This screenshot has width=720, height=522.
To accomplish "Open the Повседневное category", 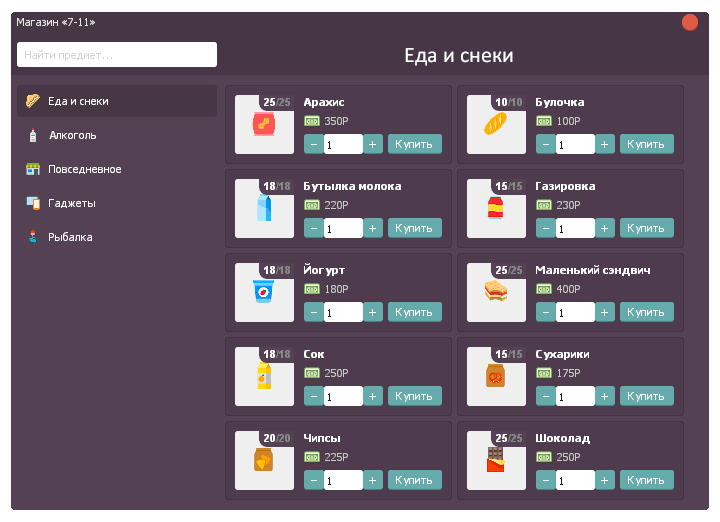I will (84, 169).
